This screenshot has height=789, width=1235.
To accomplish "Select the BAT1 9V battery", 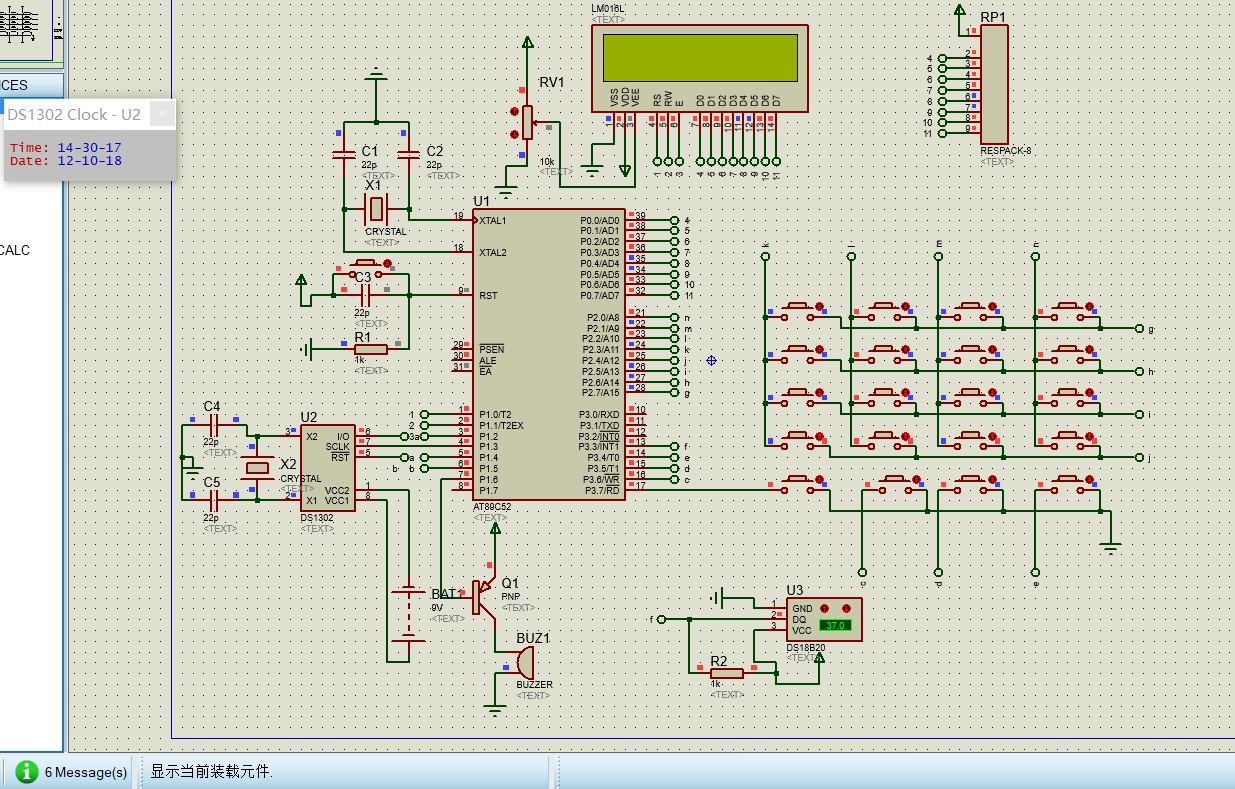I will point(408,613).
